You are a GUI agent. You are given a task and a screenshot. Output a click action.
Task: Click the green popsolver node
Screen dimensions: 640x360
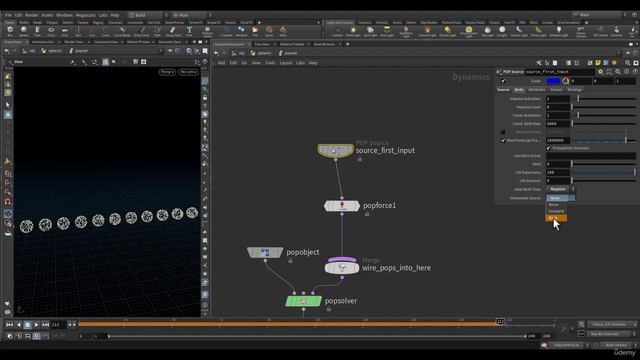pos(303,301)
